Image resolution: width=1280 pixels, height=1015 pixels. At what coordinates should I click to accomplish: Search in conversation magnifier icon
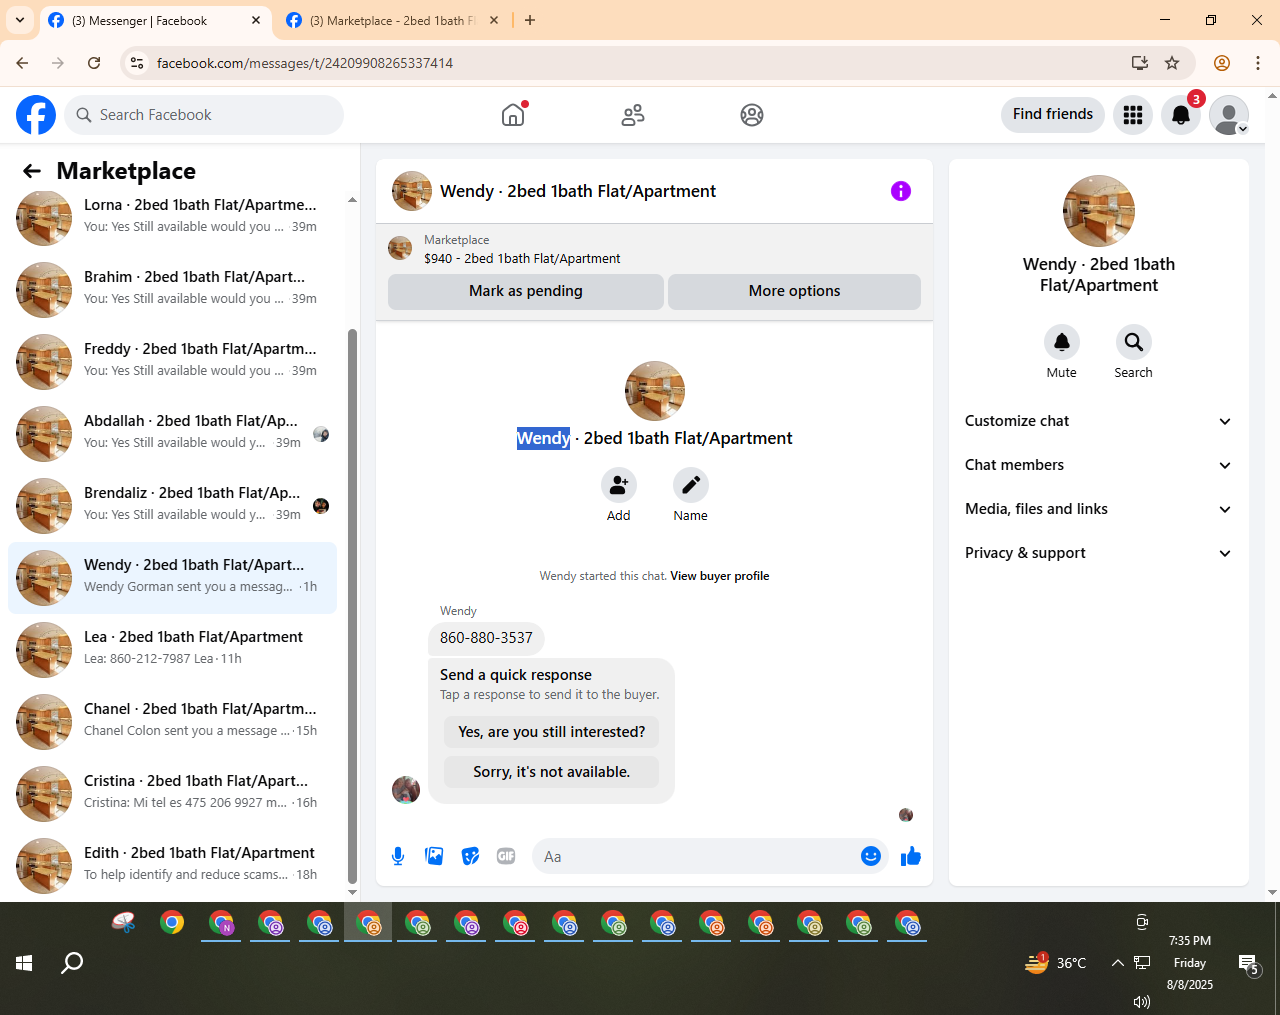coord(1133,342)
